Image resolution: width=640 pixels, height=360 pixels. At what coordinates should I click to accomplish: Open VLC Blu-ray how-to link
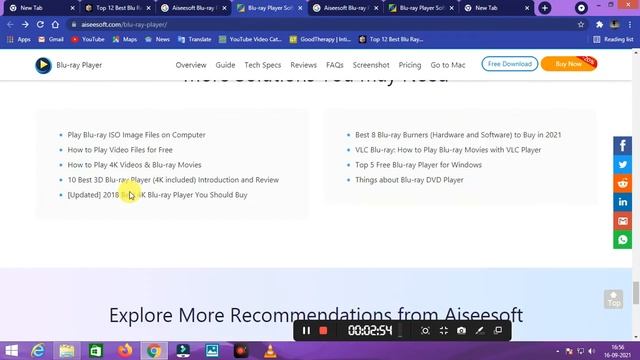pos(448,150)
